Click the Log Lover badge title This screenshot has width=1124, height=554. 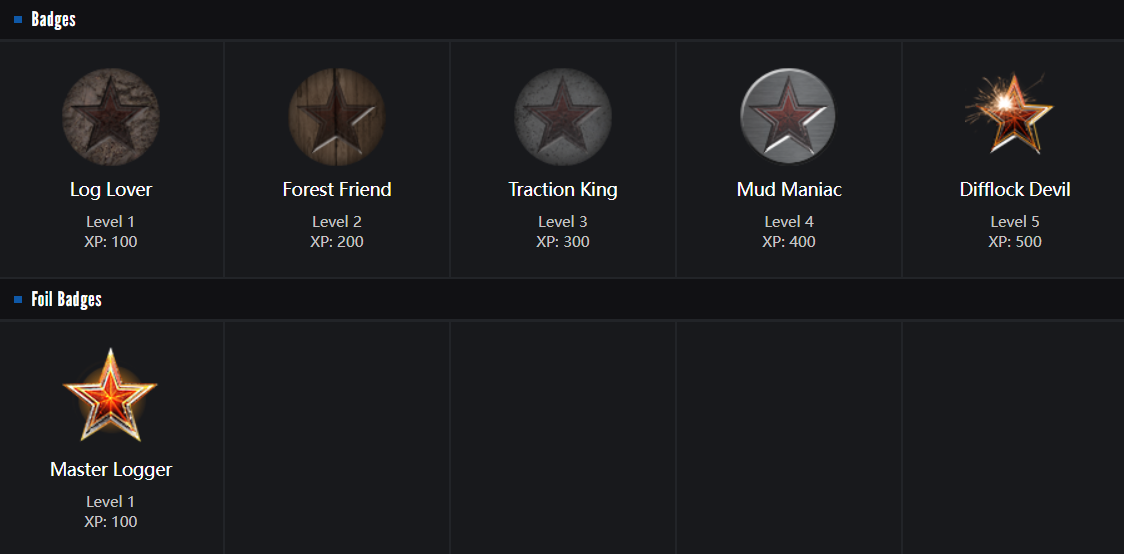click(x=111, y=189)
